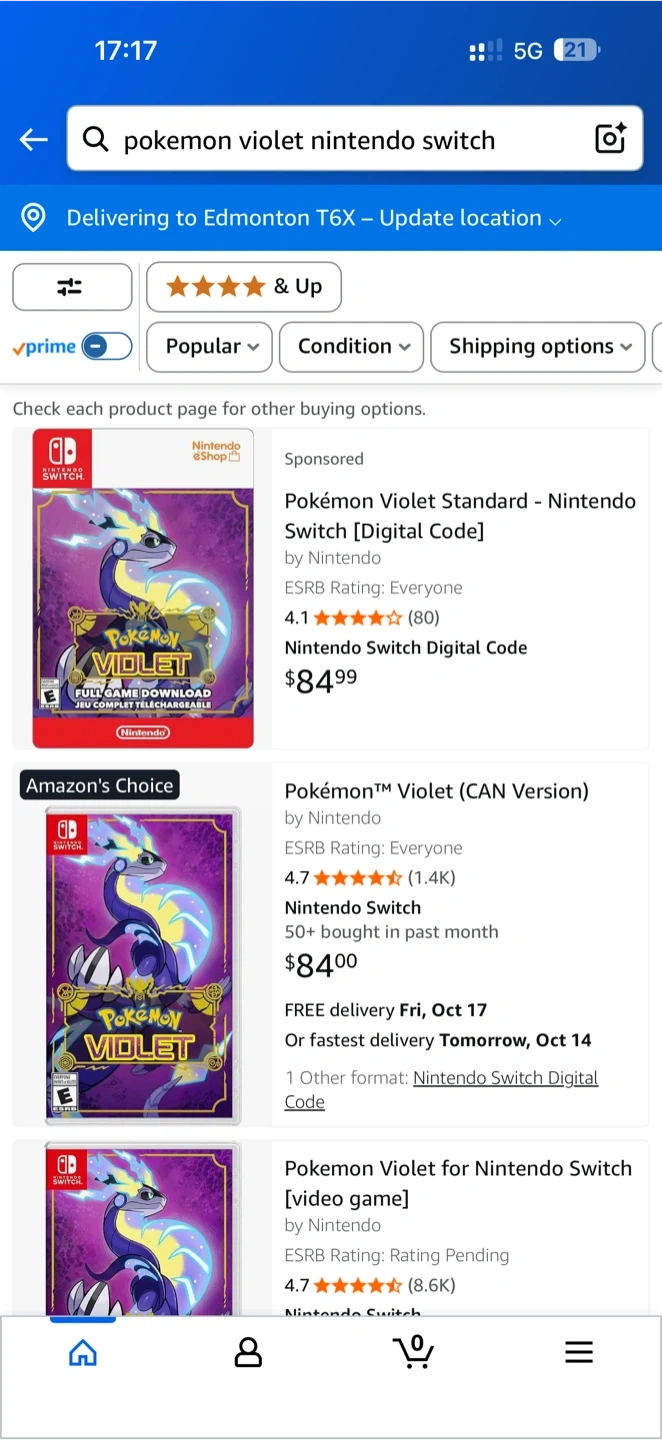Image resolution: width=662 pixels, height=1440 pixels.
Task: Open the account profile icon
Action: pos(248,1352)
